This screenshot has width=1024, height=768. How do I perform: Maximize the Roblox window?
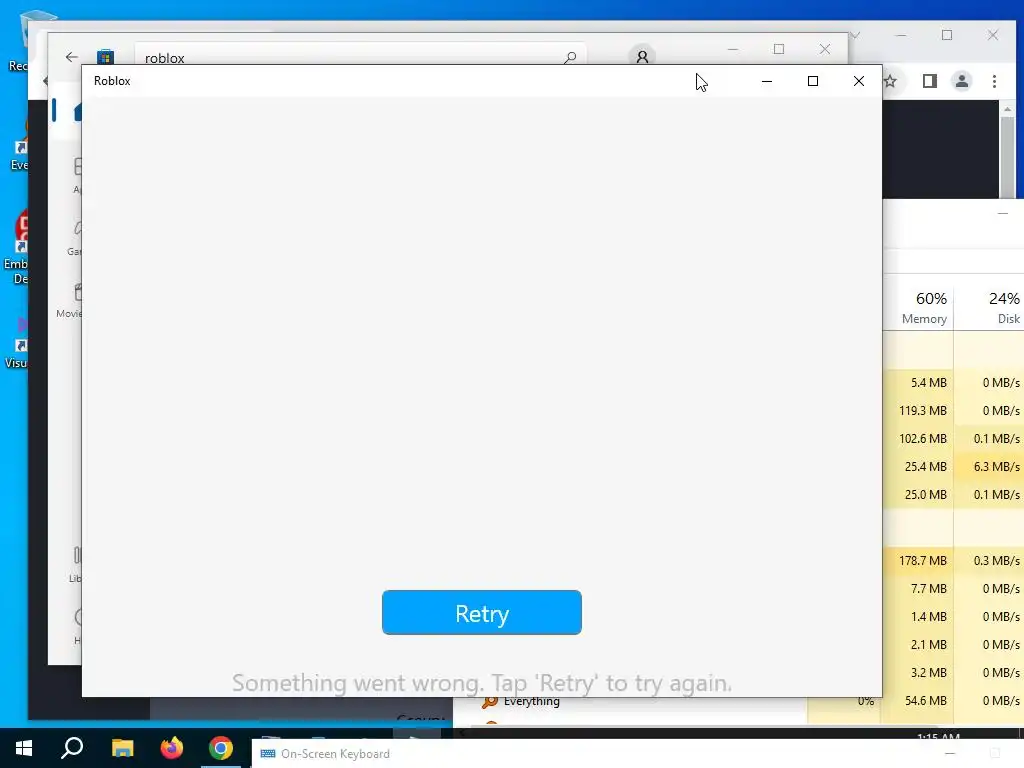coord(812,81)
